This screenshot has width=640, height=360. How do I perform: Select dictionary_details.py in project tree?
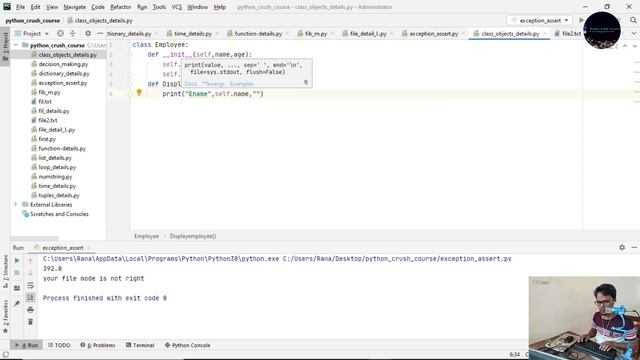pos(64,73)
